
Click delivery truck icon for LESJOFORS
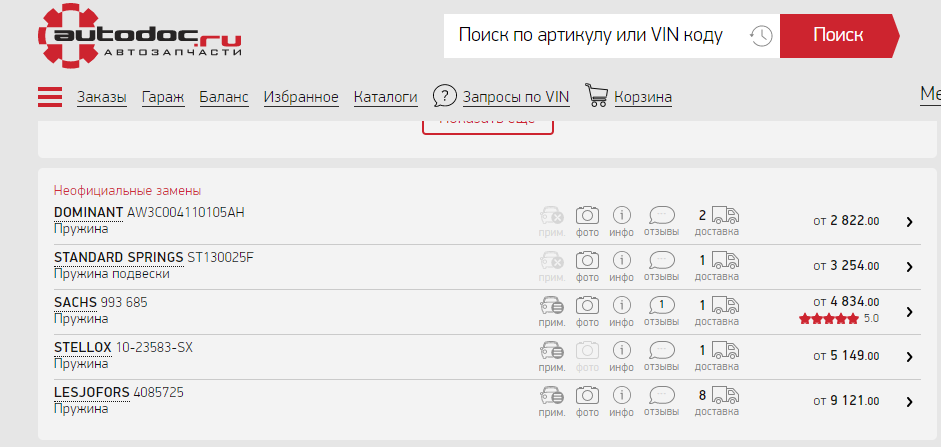726,395
